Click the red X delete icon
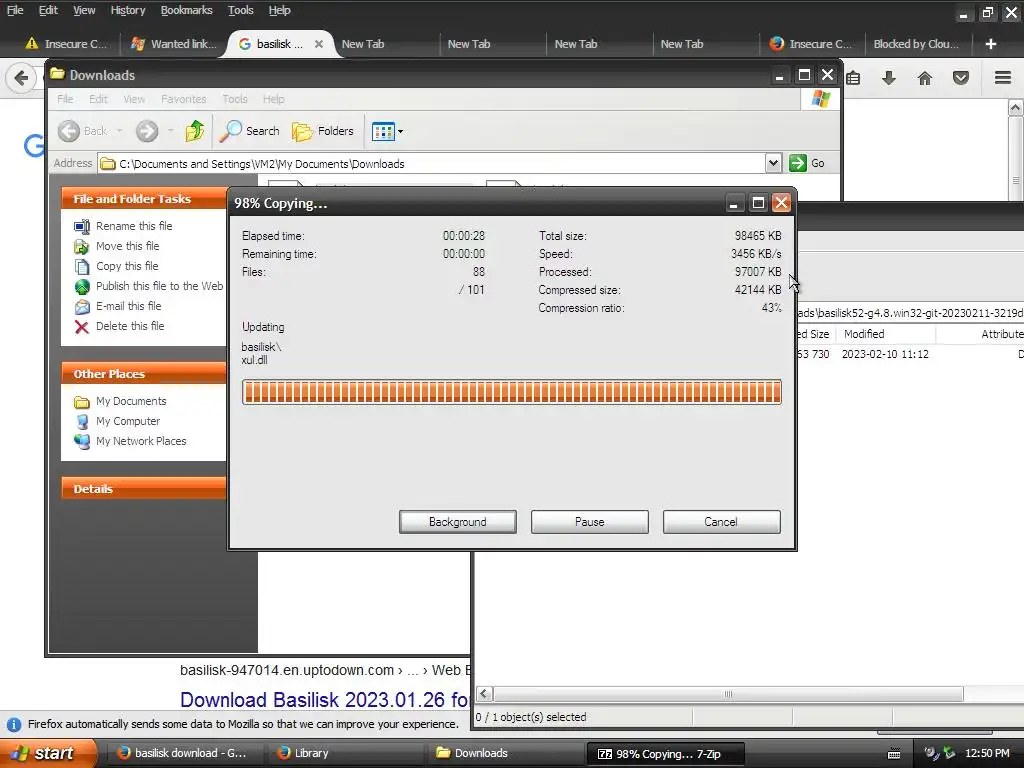The height and width of the screenshot is (768, 1024). pos(82,327)
